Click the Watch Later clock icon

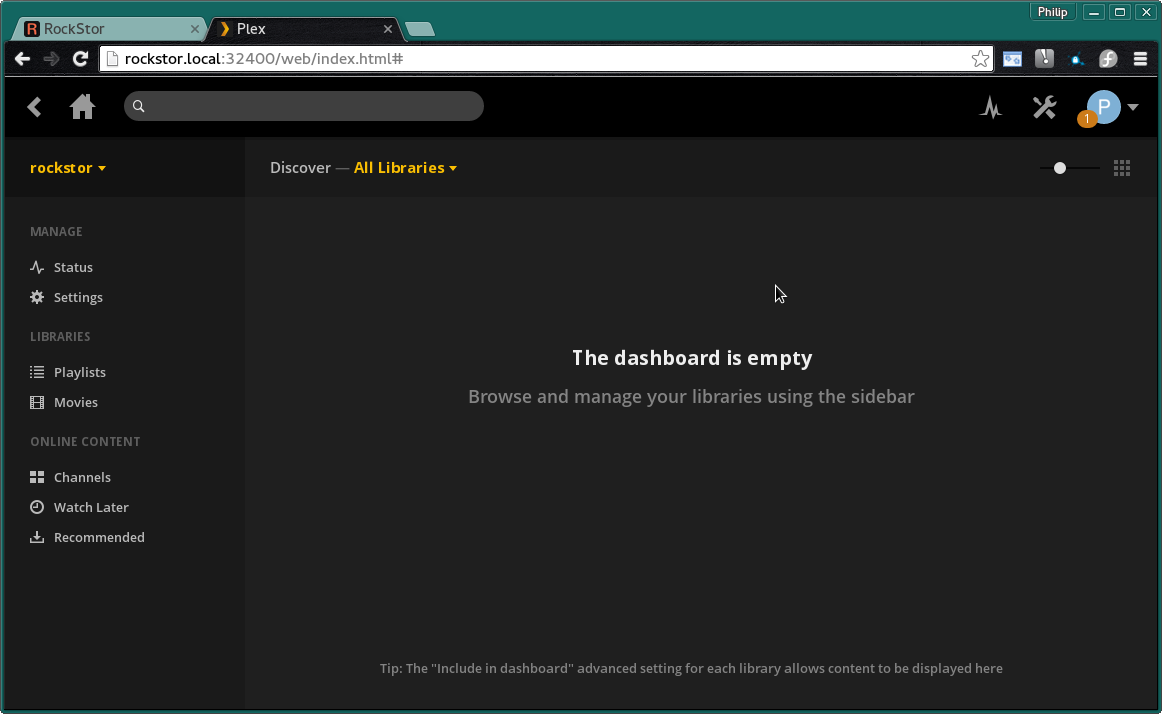pyautogui.click(x=37, y=507)
